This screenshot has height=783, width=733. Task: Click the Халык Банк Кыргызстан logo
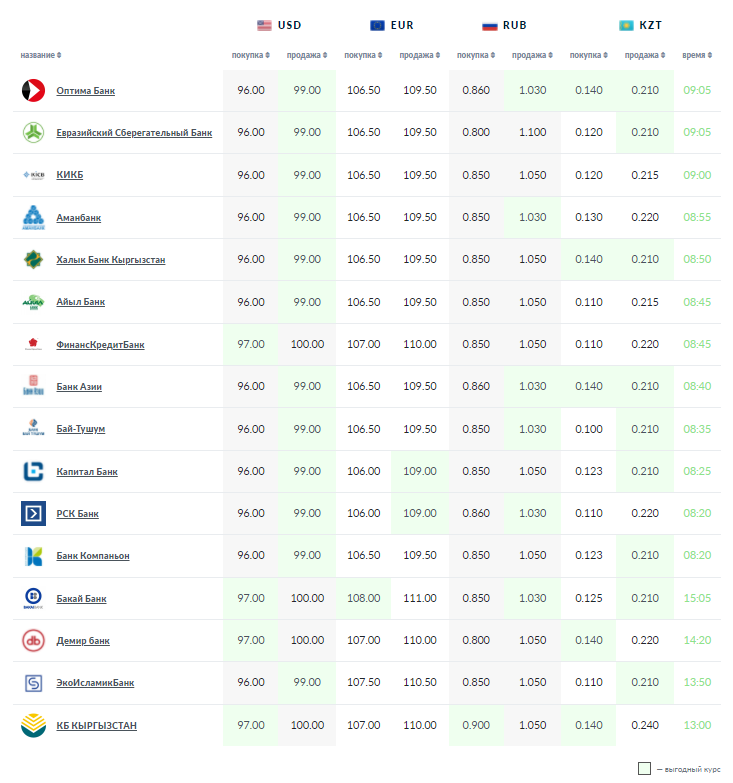[33, 259]
